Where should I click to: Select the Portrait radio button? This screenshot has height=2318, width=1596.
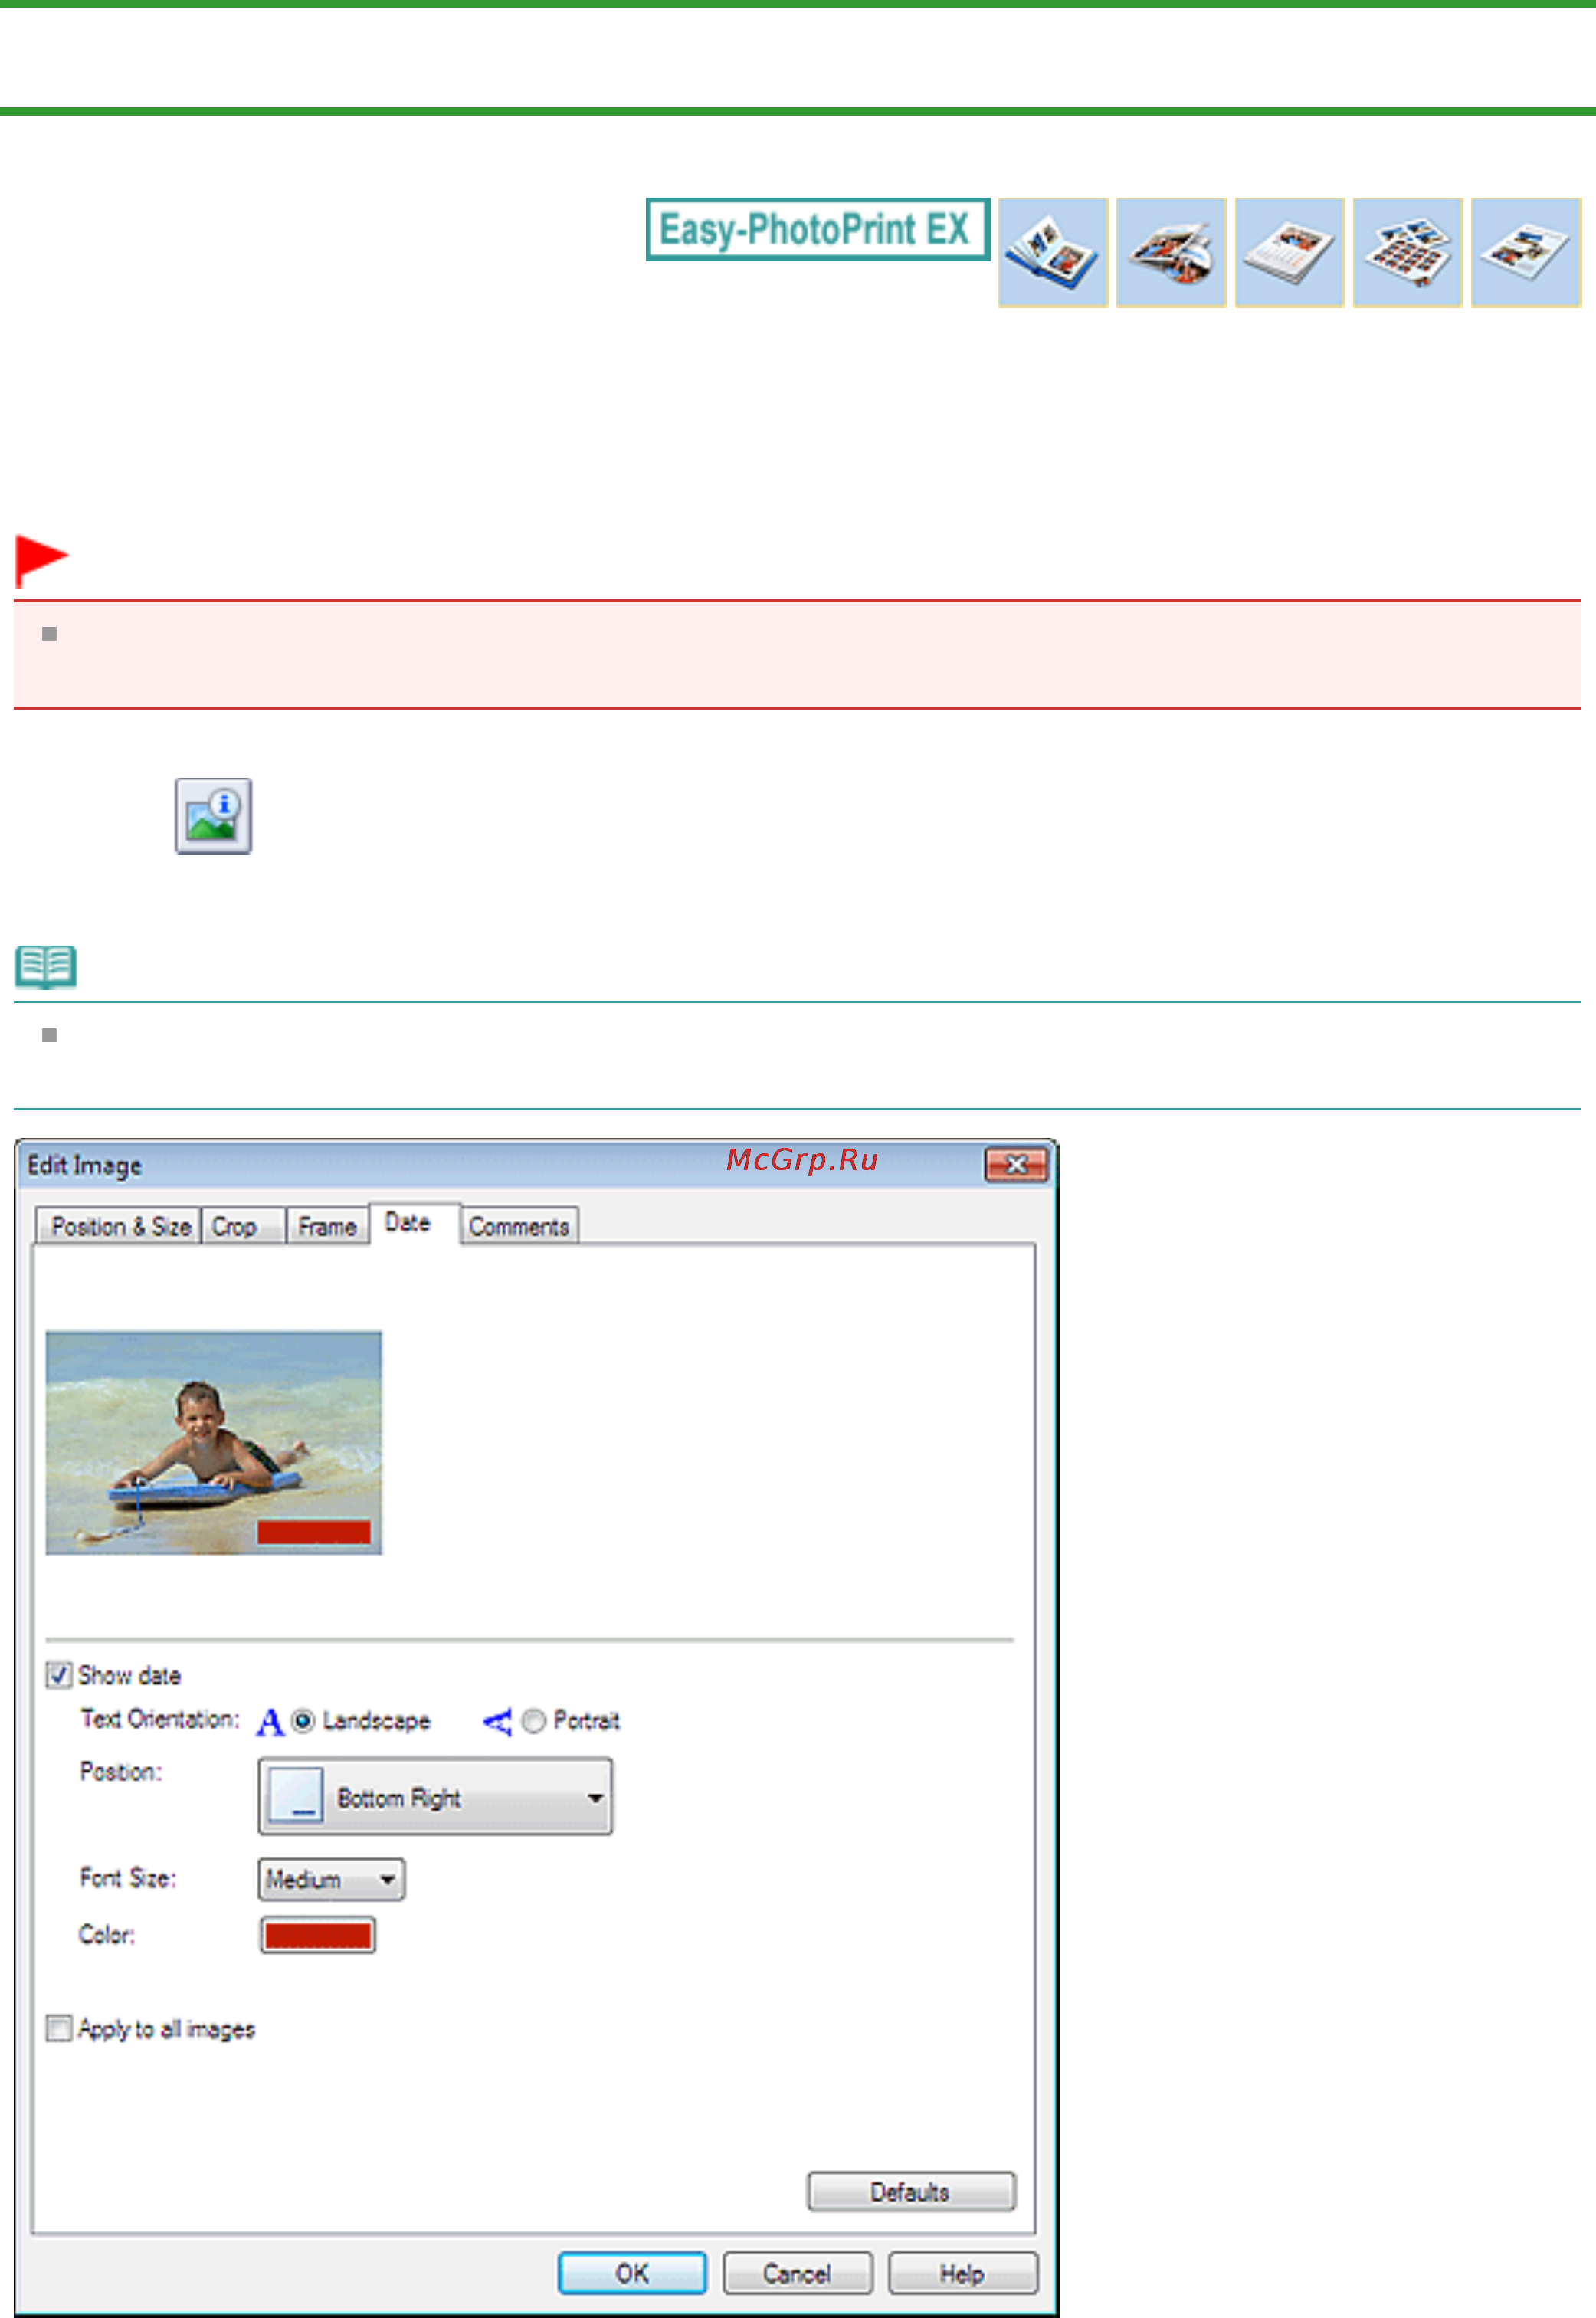point(534,1720)
